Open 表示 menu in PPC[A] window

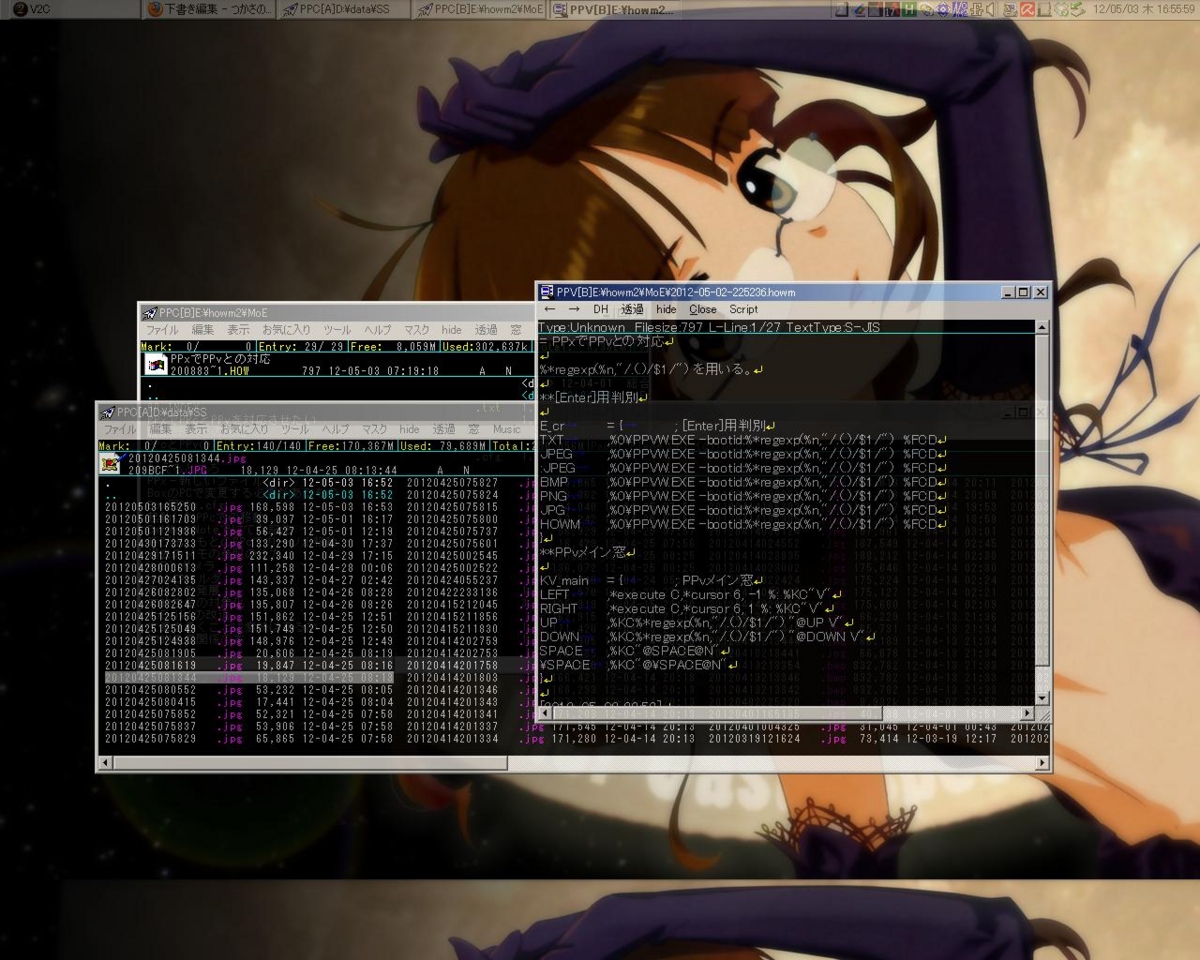[x=196, y=429]
